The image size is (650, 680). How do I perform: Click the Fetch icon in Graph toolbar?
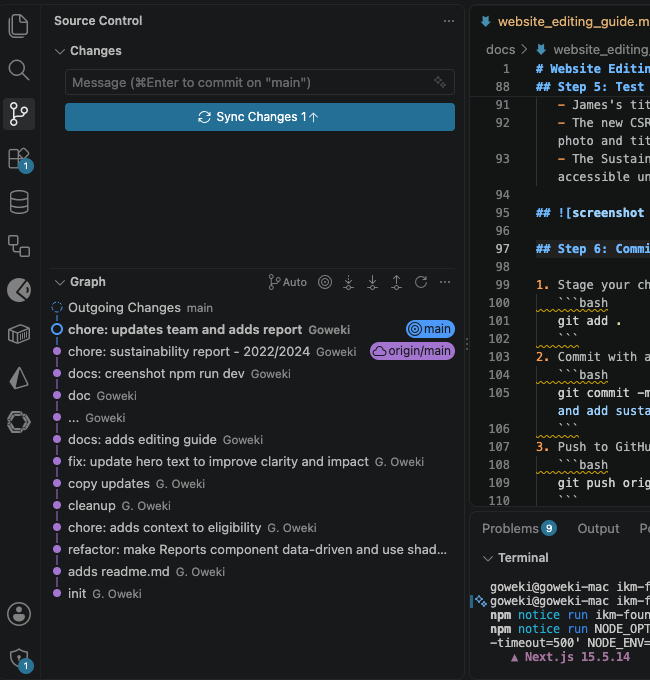point(349,282)
